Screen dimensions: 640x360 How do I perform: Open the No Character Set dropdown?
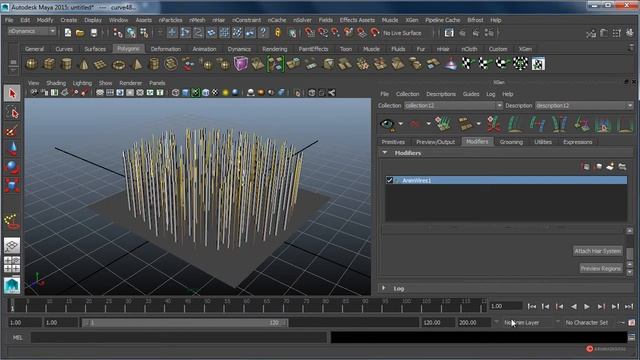[586, 322]
